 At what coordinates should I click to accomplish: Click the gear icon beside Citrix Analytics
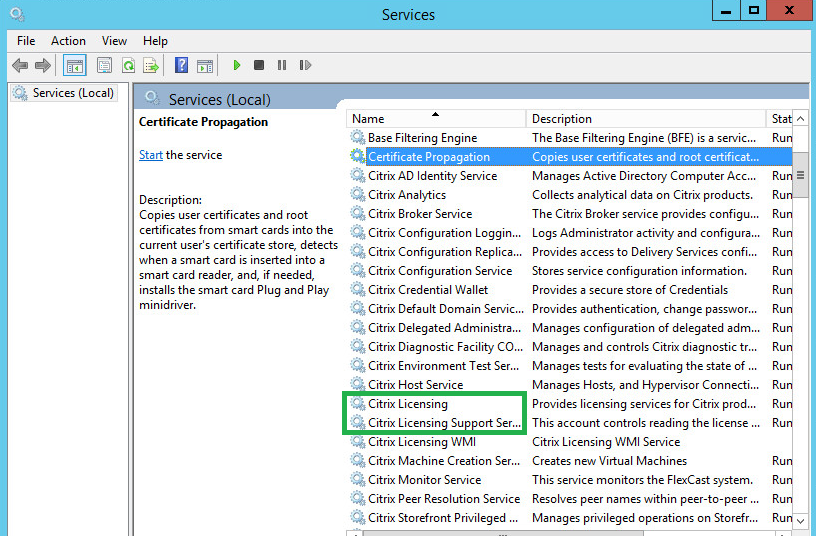[358, 195]
